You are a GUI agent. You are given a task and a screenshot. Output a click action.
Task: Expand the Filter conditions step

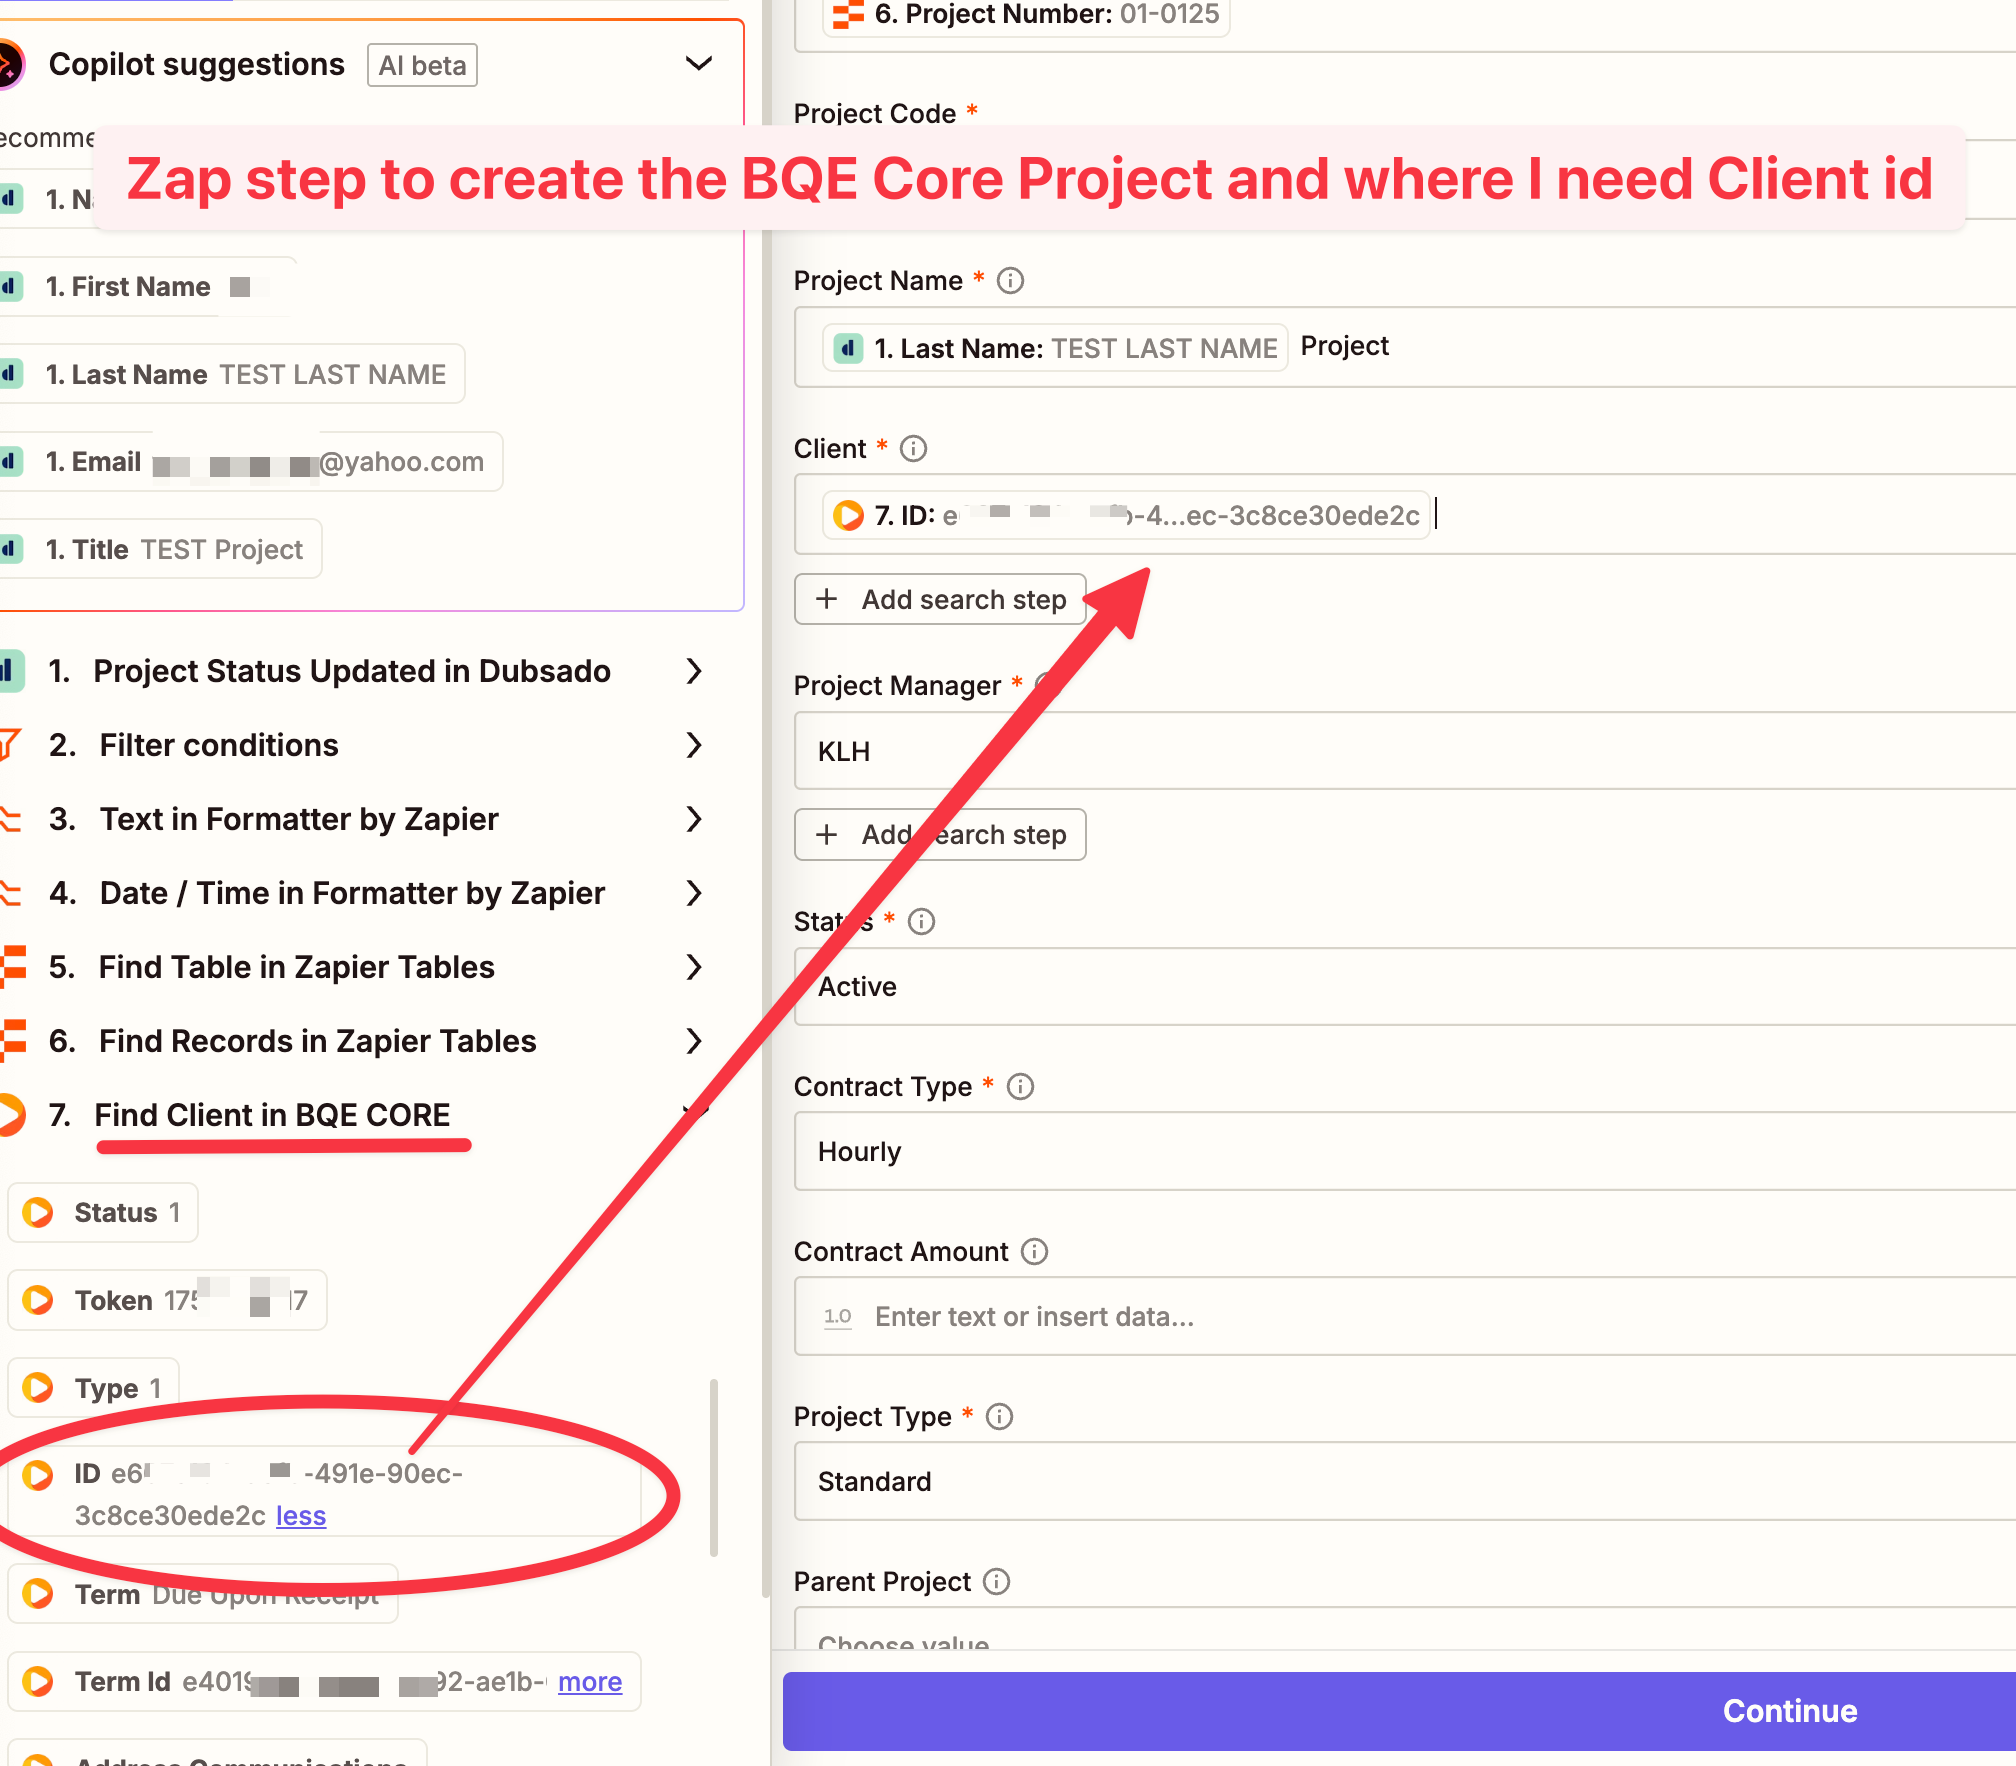click(x=694, y=745)
